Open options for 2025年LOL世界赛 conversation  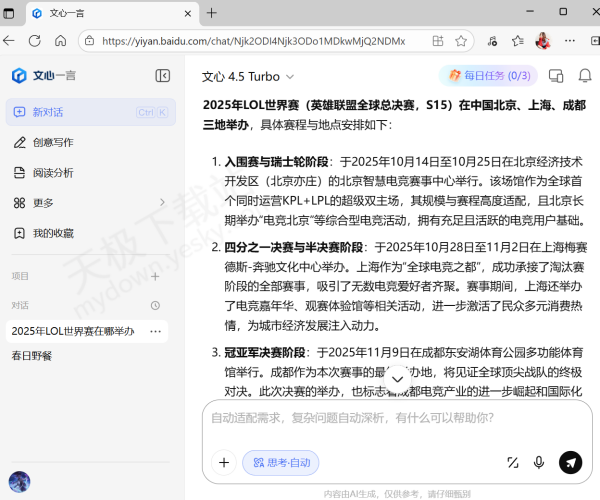tap(155, 331)
